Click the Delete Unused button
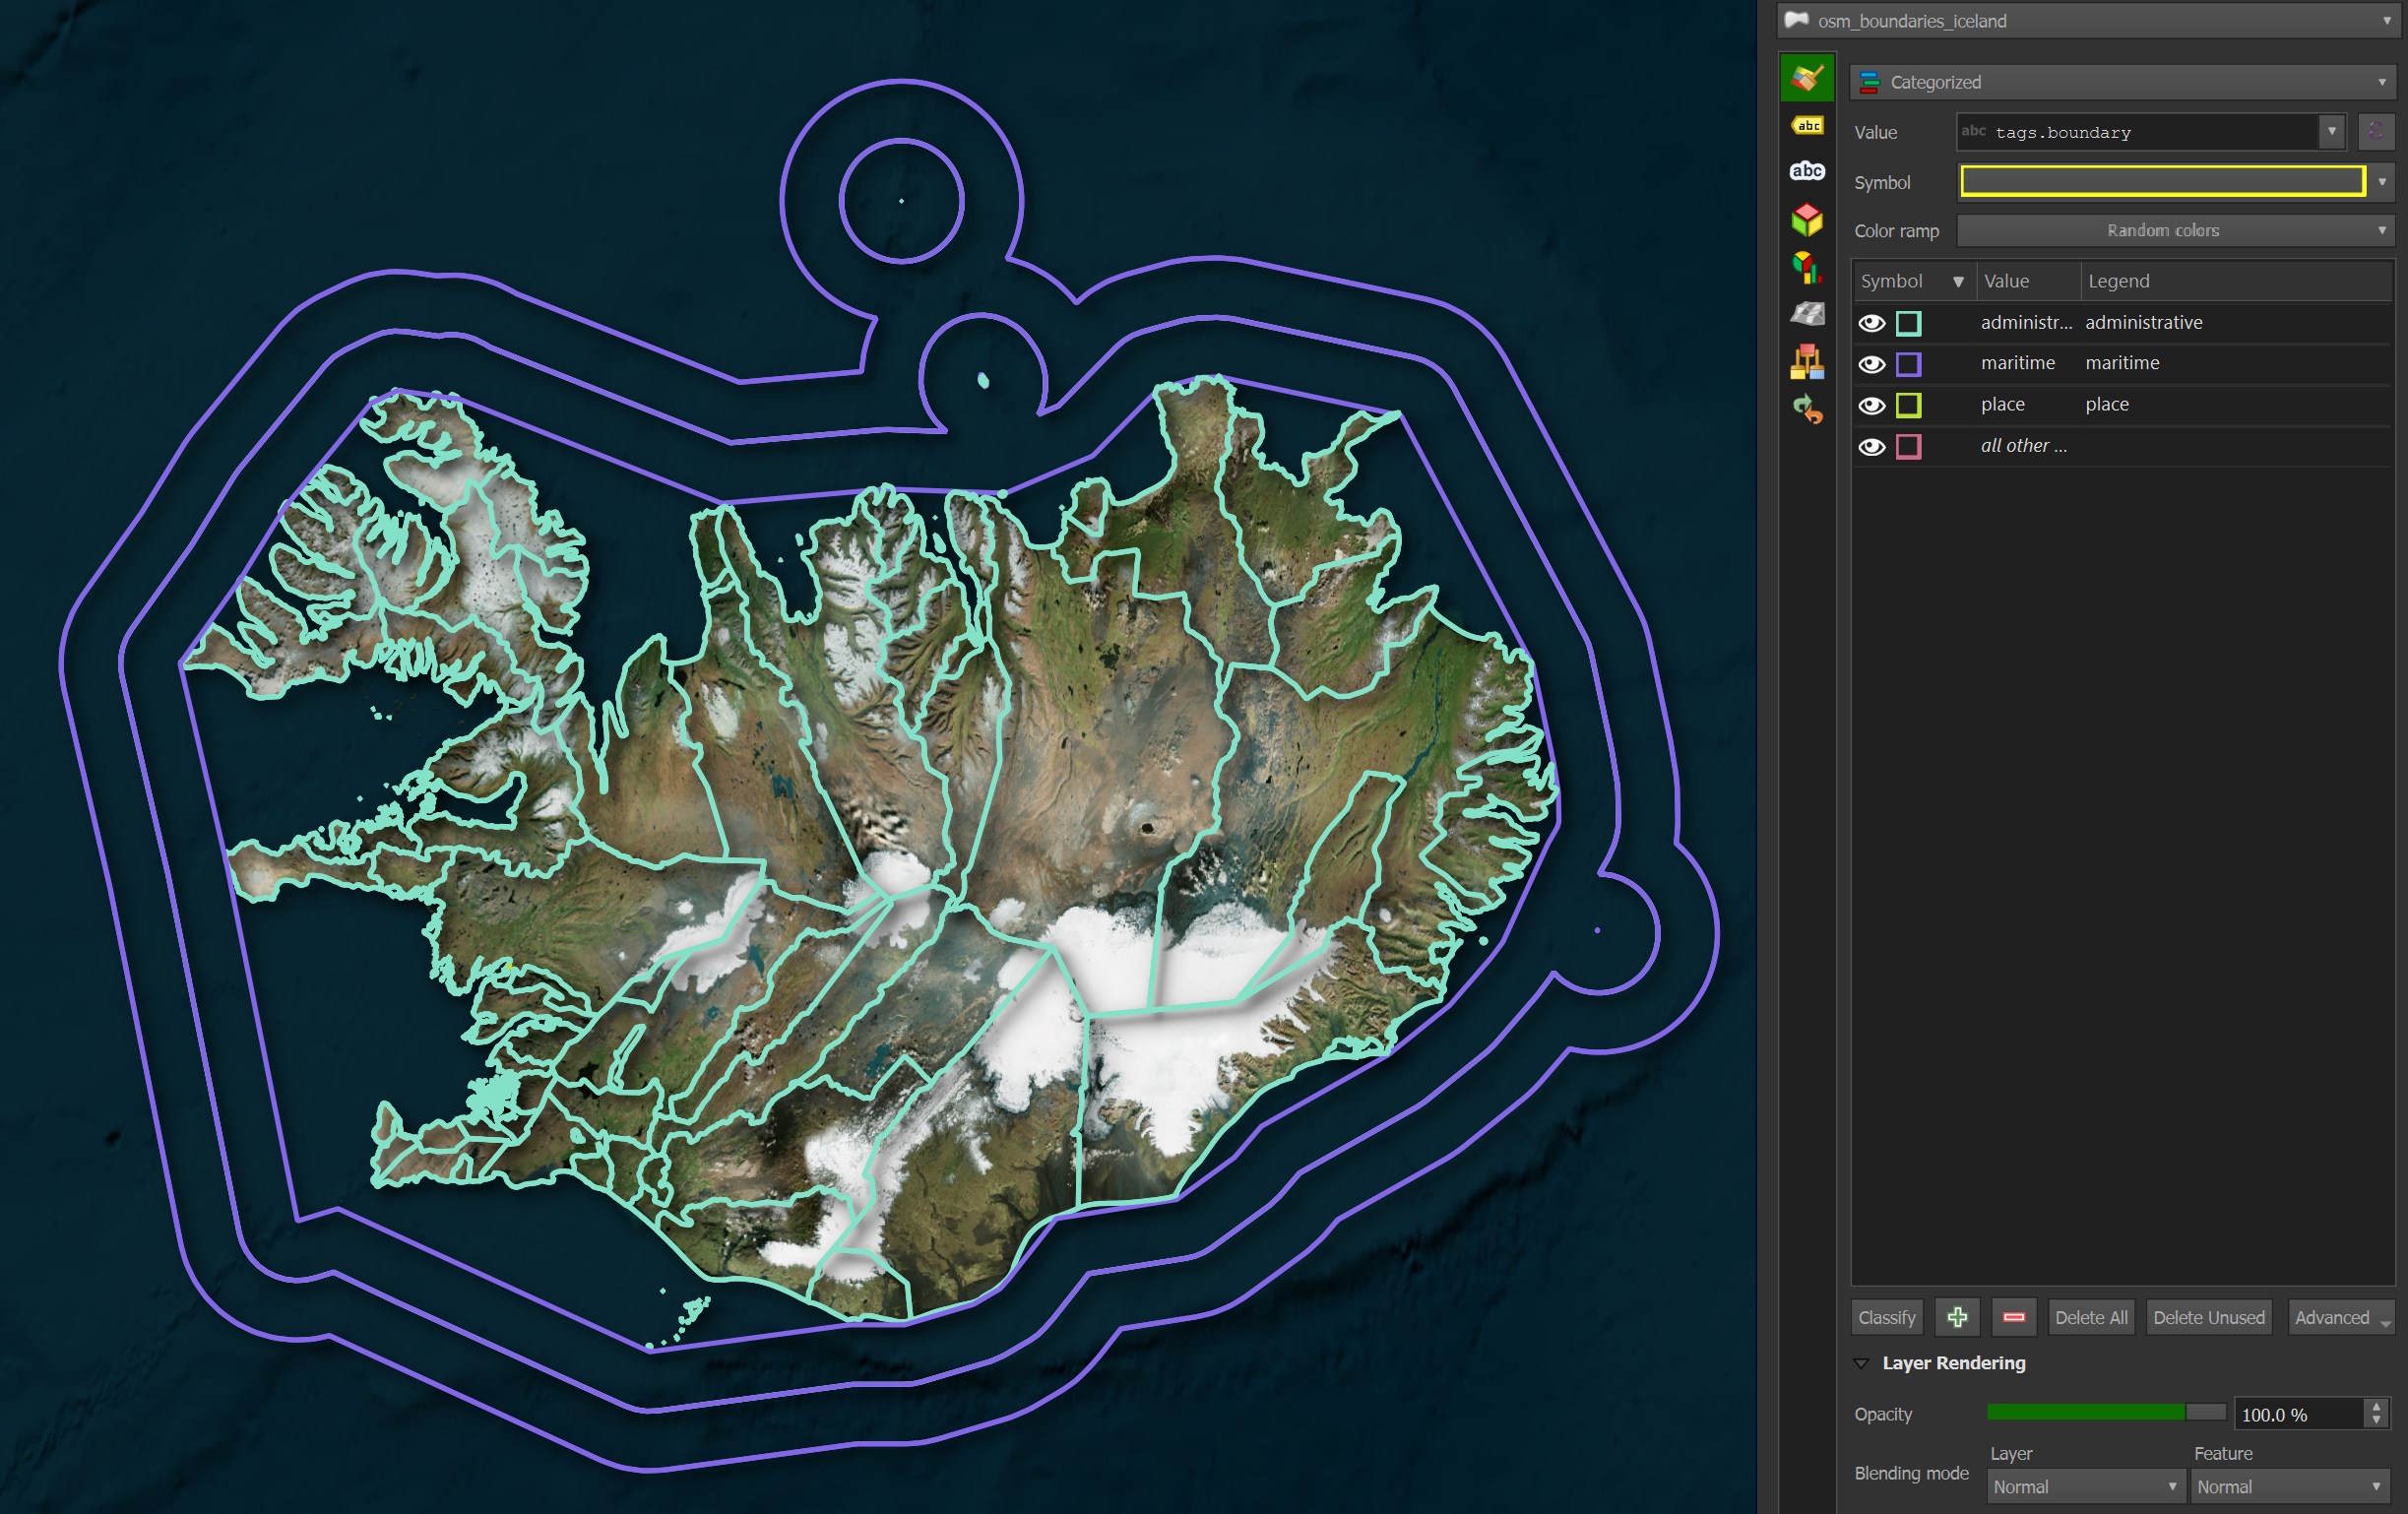This screenshot has width=2408, height=1514. tap(2208, 1317)
